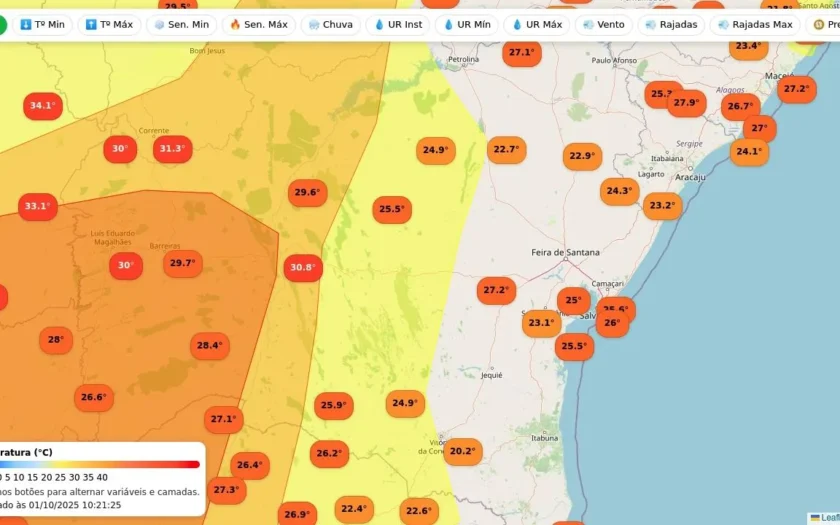Switch to UR Mín humidity layer
The image size is (840, 525).
coord(466,25)
